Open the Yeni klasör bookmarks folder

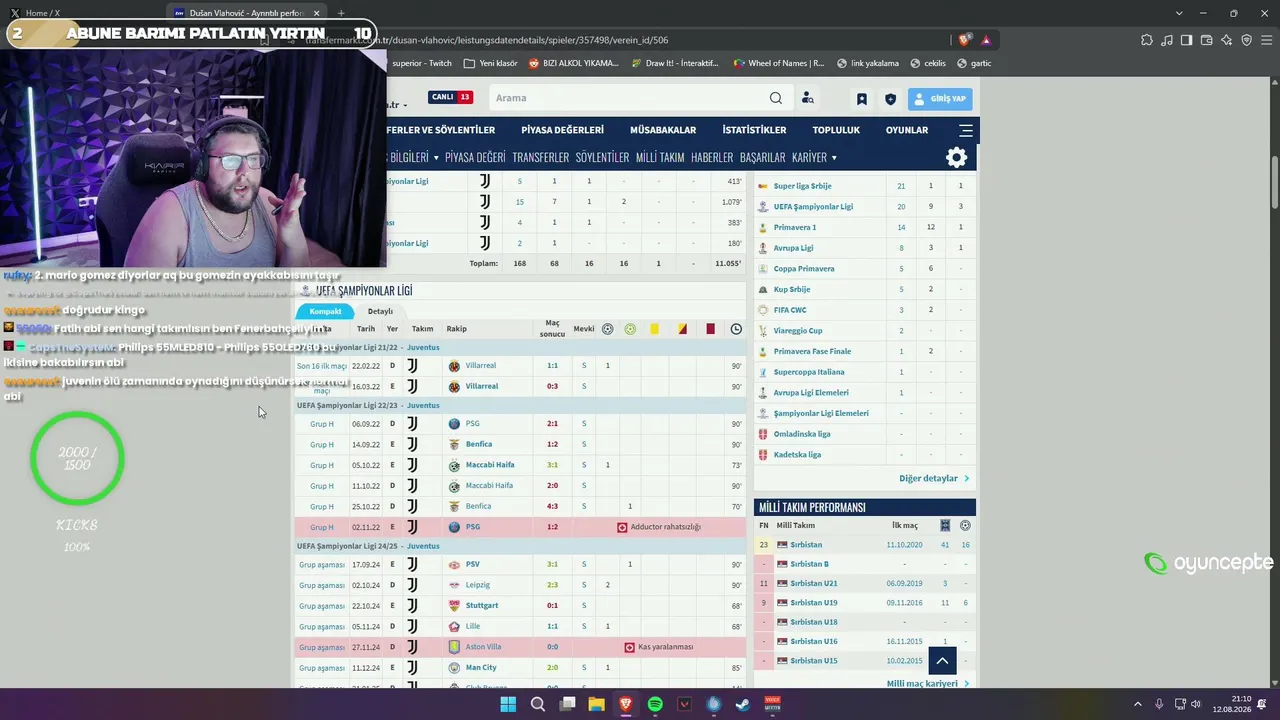(x=490, y=63)
